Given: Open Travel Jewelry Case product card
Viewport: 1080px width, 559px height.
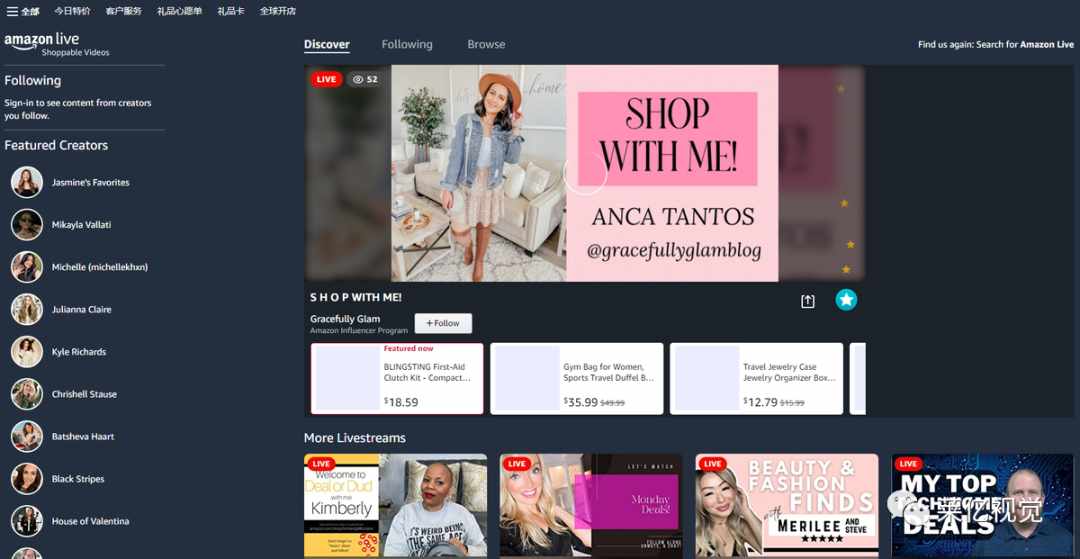Looking at the screenshot, I should [756, 379].
